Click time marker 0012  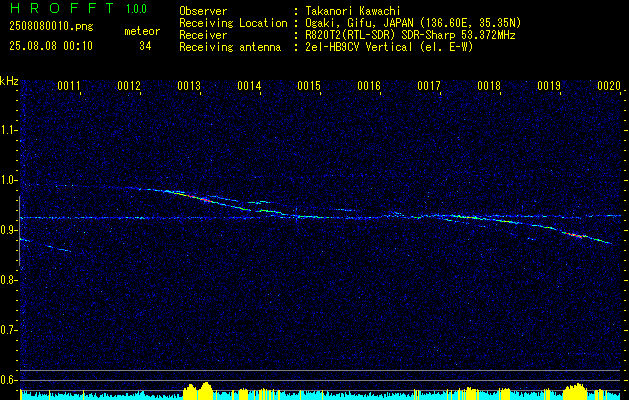pos(129,86)
